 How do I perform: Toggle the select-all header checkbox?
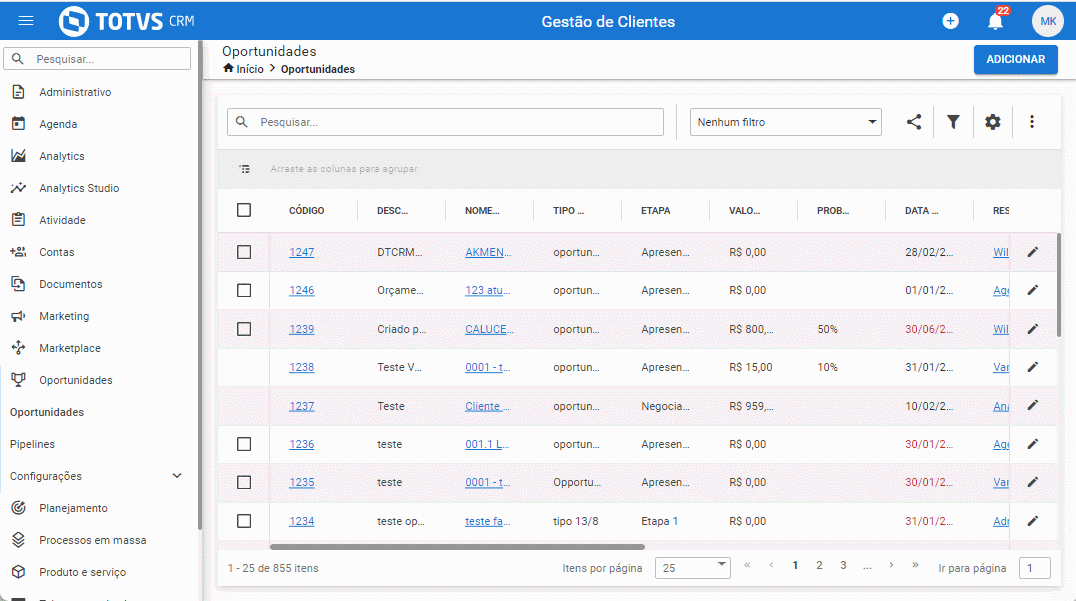pyautogui.click(x=244, y=210)
